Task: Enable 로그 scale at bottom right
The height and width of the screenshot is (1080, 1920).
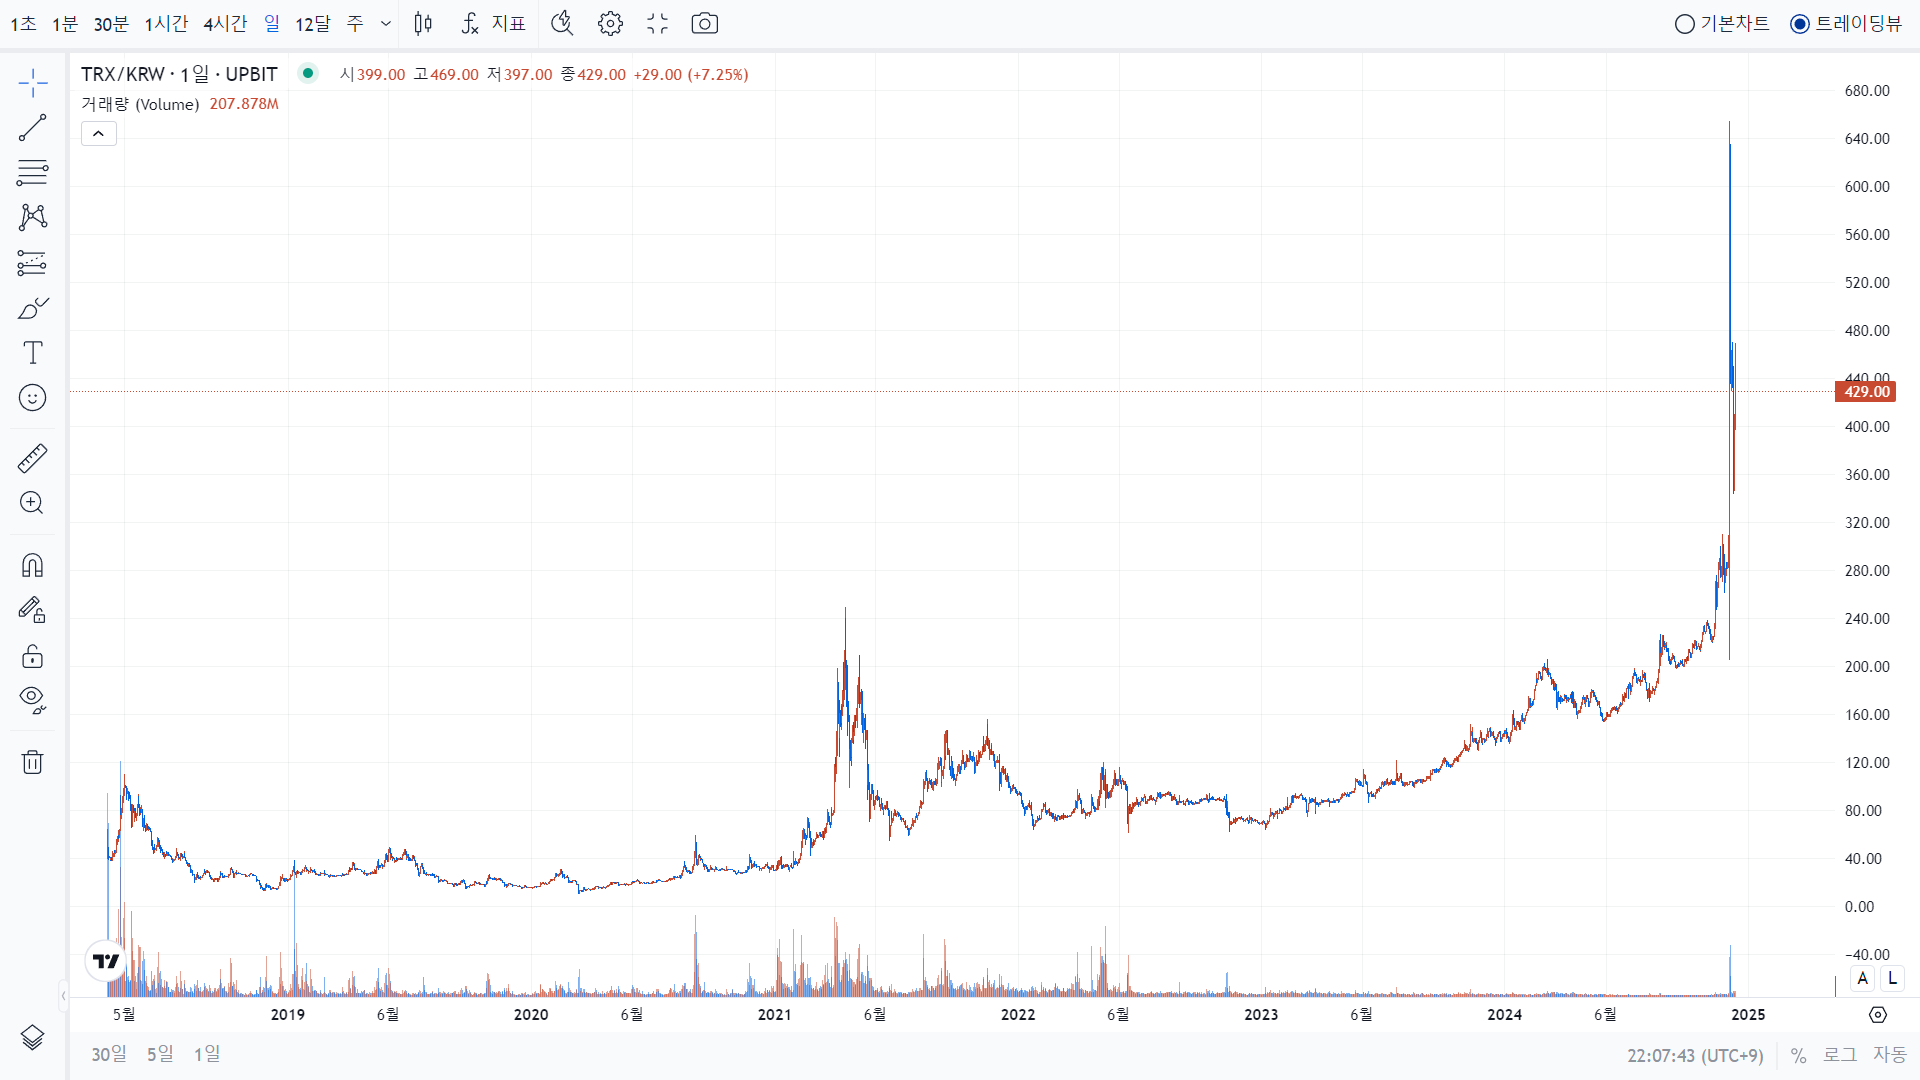Action: (1839, 1055)
